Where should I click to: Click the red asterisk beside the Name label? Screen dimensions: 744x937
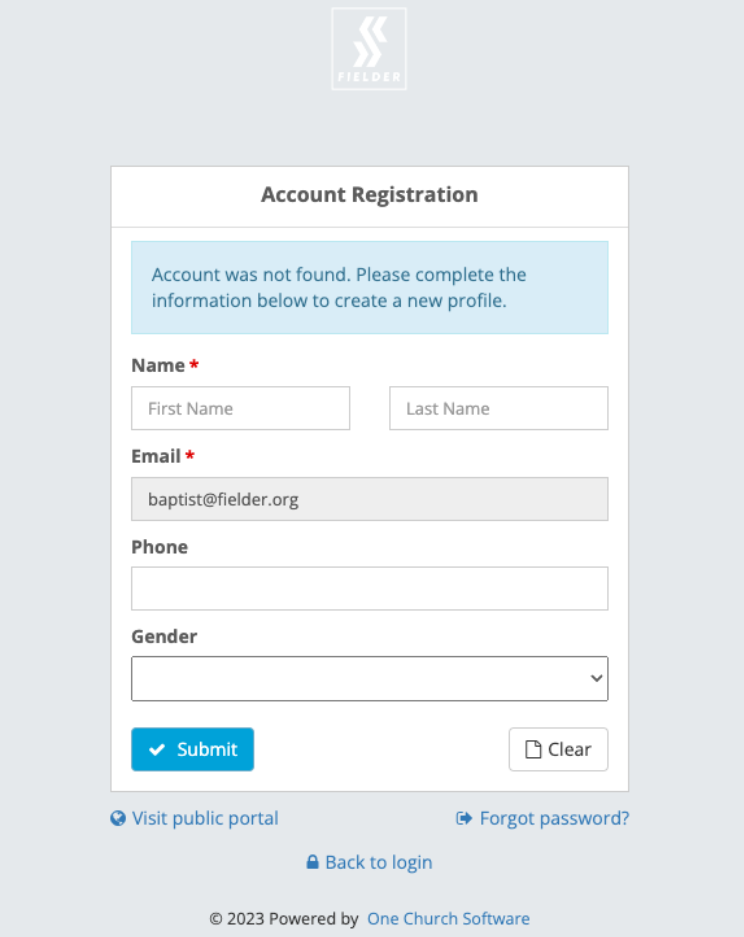(196, 365)
